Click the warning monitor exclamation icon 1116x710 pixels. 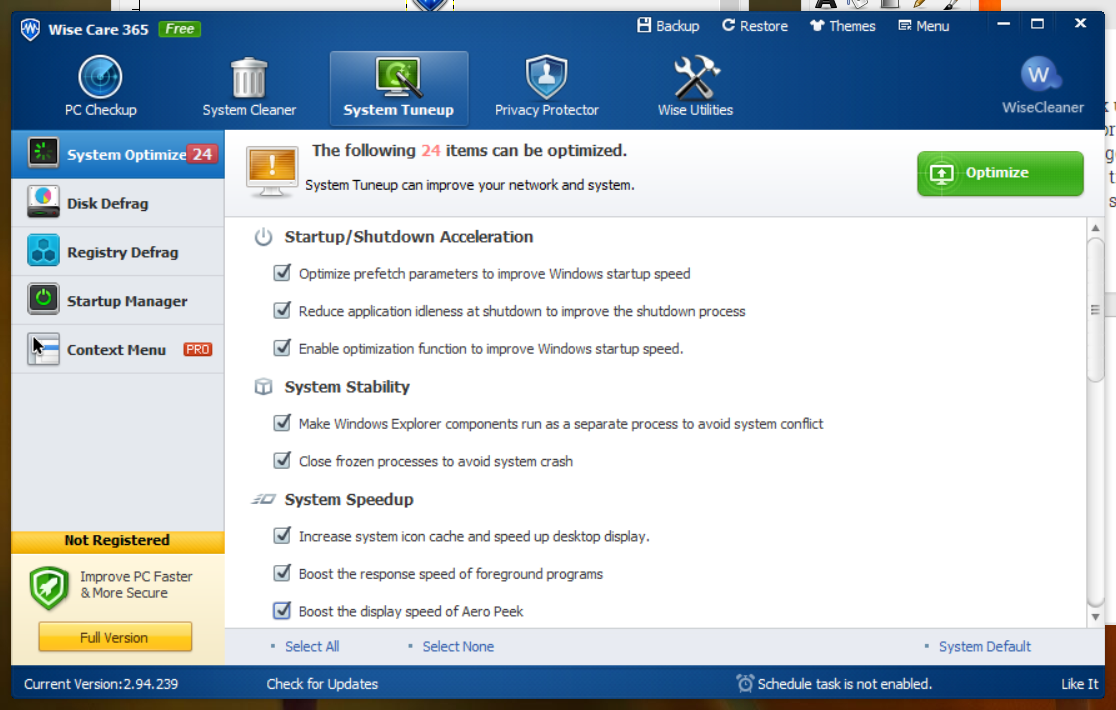click(x=272, y=171)
